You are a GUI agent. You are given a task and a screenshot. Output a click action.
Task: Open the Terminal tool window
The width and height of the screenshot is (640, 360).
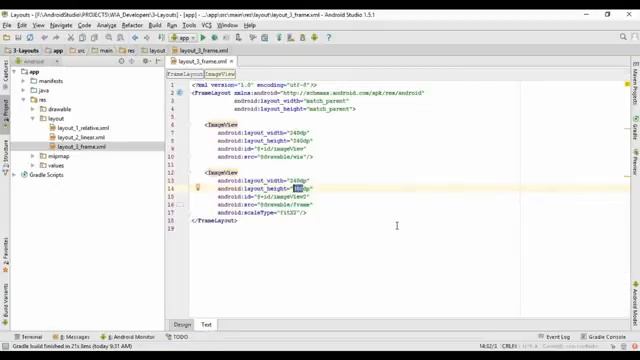click(28, 337)
